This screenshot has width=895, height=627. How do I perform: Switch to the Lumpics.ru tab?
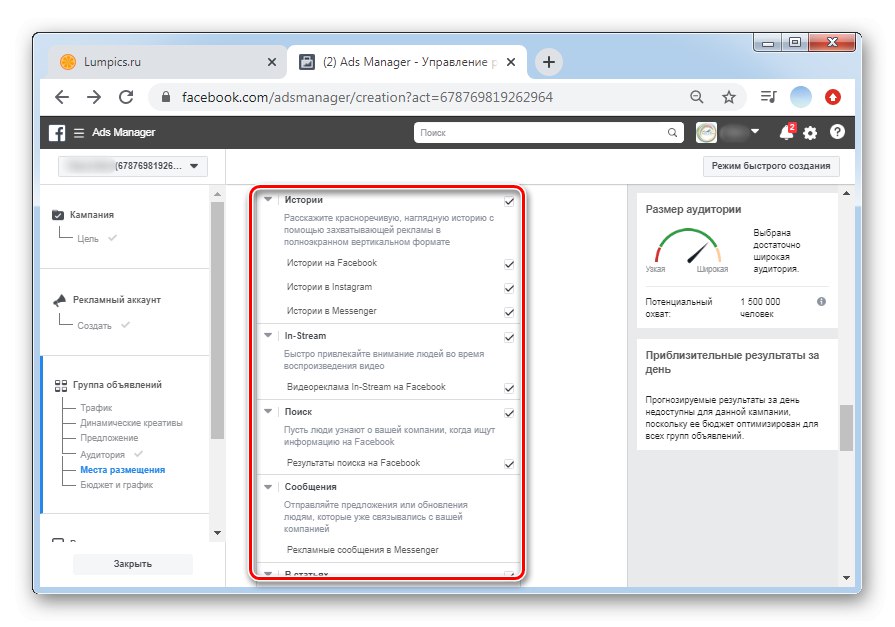(167, 62)
